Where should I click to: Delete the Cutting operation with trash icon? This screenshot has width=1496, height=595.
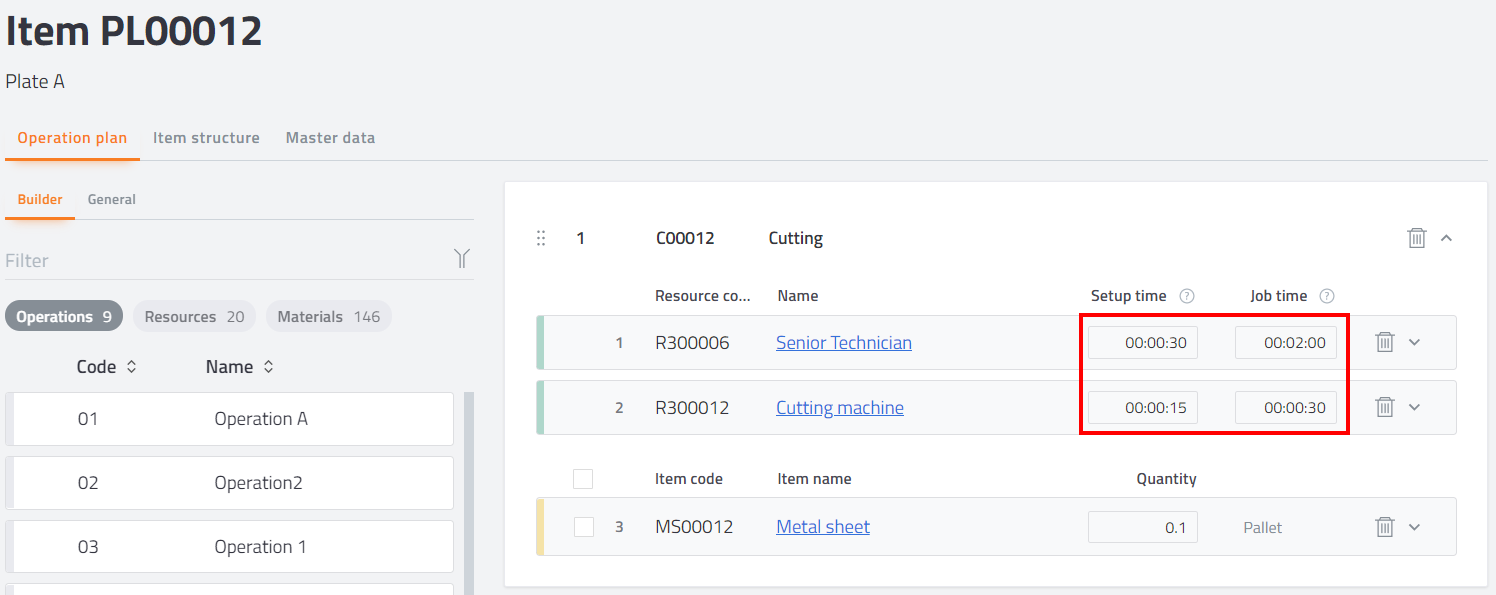coord(1417,238)
